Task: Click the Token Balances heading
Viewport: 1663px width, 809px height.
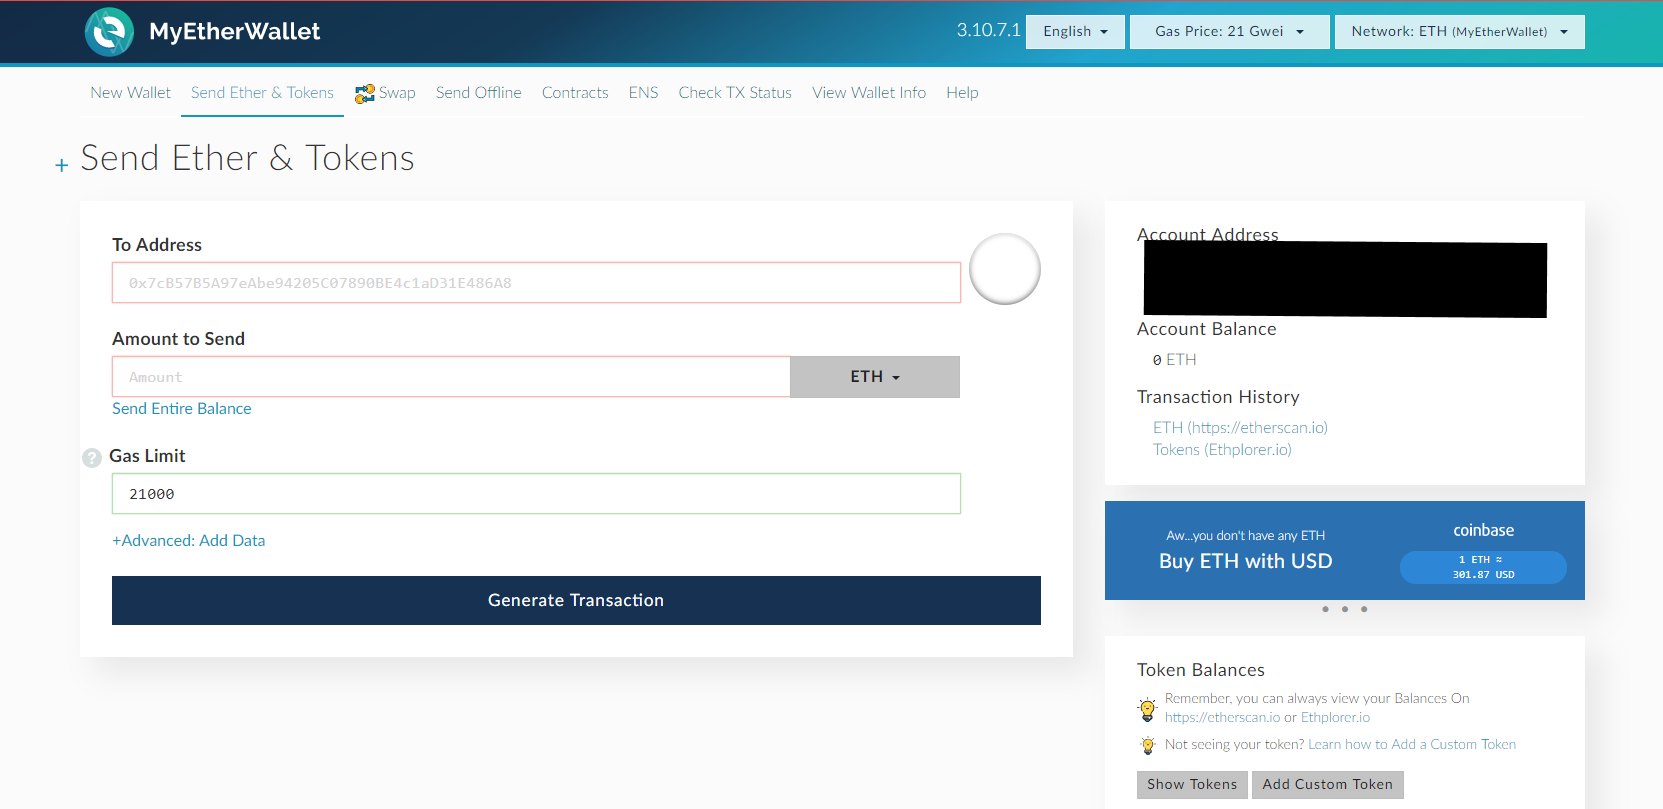Action: coord(1201,670)
